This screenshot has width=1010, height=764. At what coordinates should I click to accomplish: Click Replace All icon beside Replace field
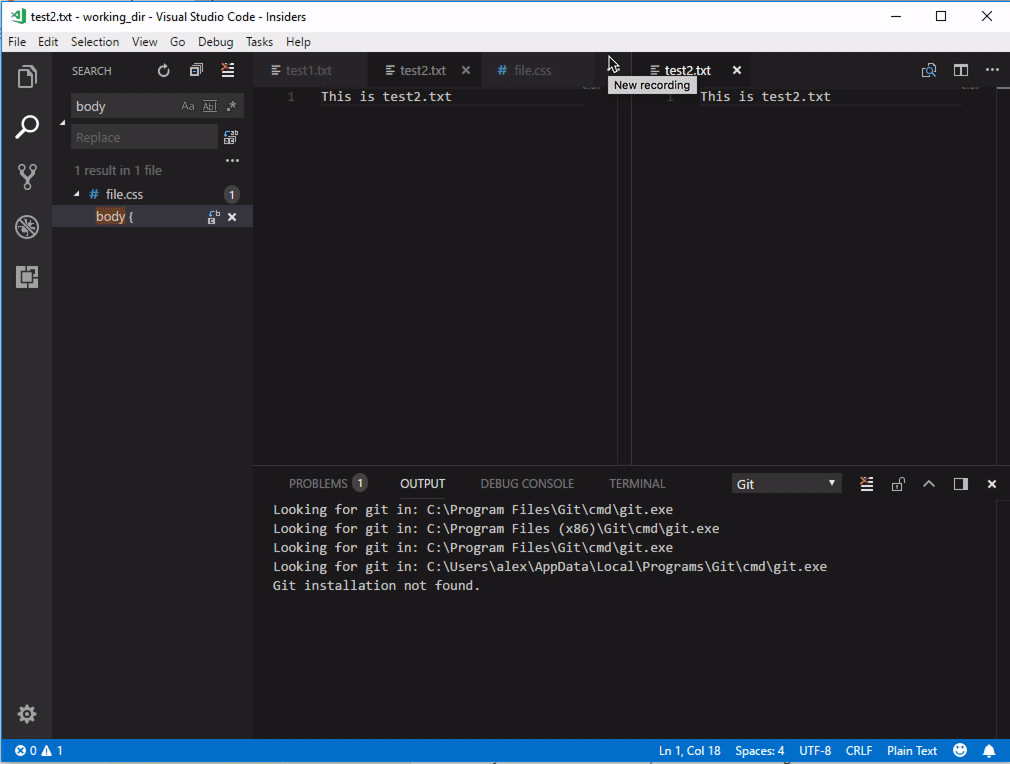tap(231, 137)
